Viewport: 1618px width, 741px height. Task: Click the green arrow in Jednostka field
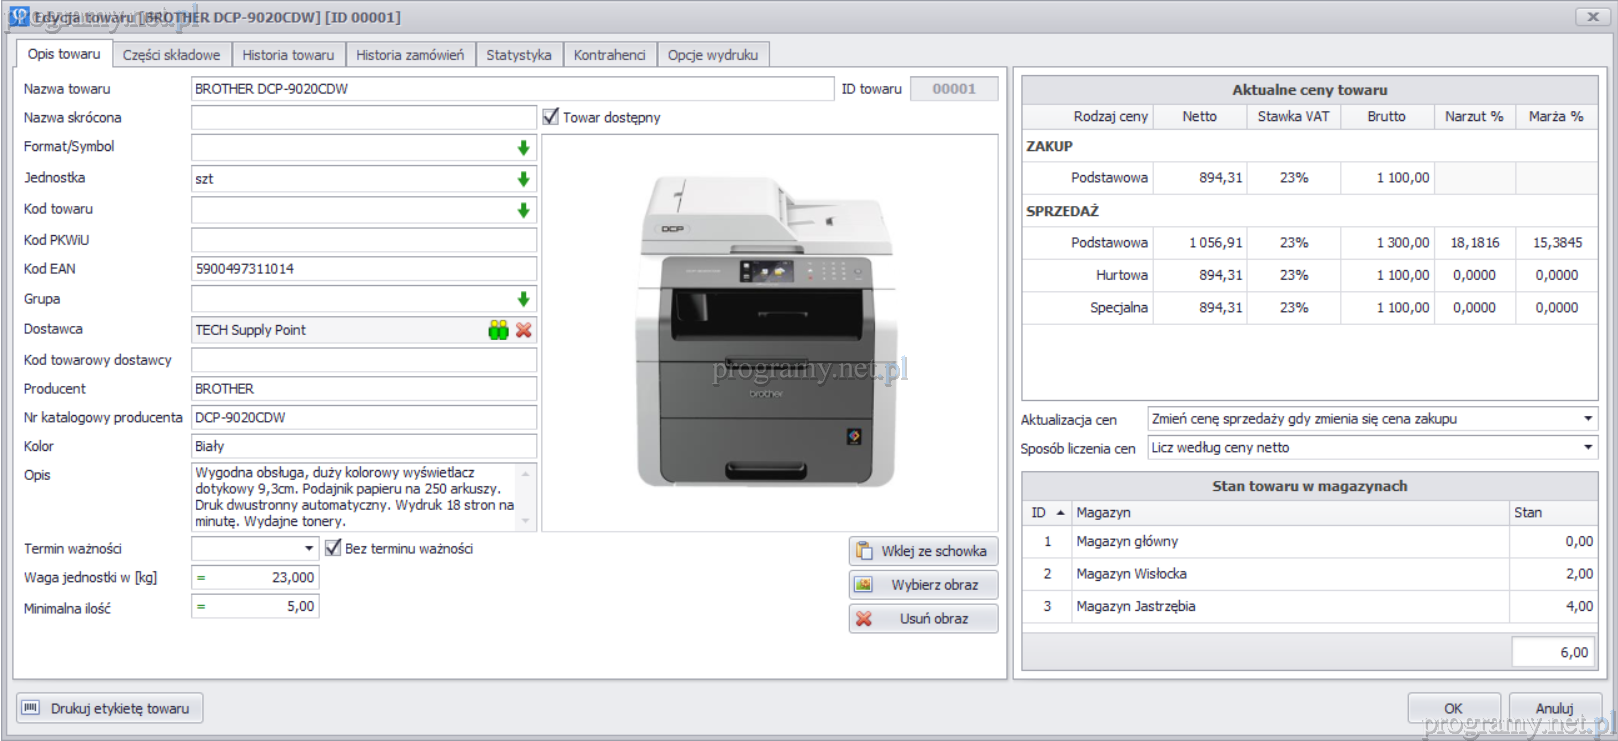(523, 179)
